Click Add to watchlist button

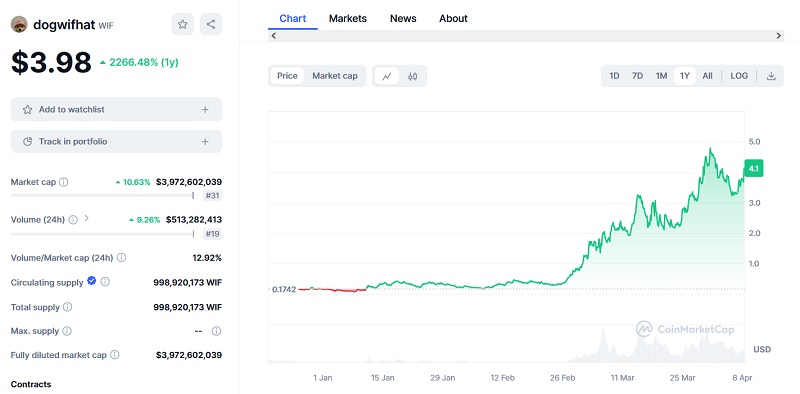click(x=116, y=109)
